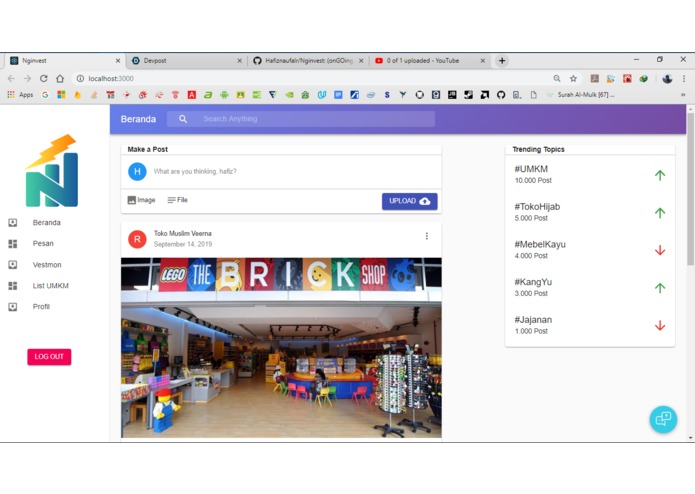This screenshot has height=494, width=695.
Task: Open a new browser tab
Action: coord(502,61)
